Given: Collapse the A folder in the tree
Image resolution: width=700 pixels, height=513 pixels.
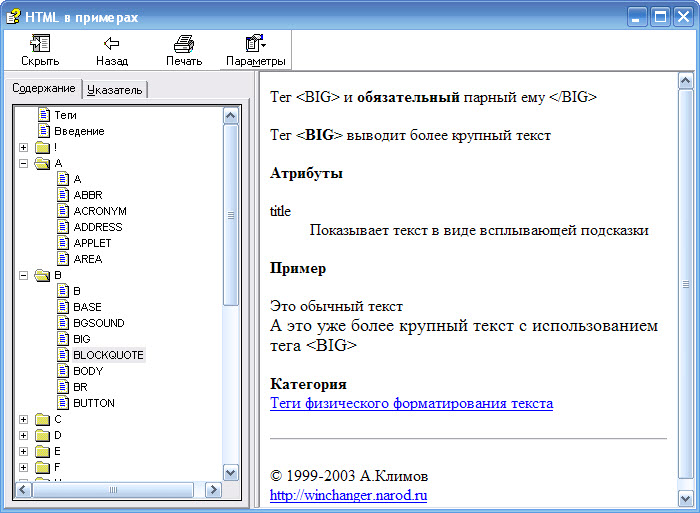Looking at the screenshot, I should tap(23, 163).
